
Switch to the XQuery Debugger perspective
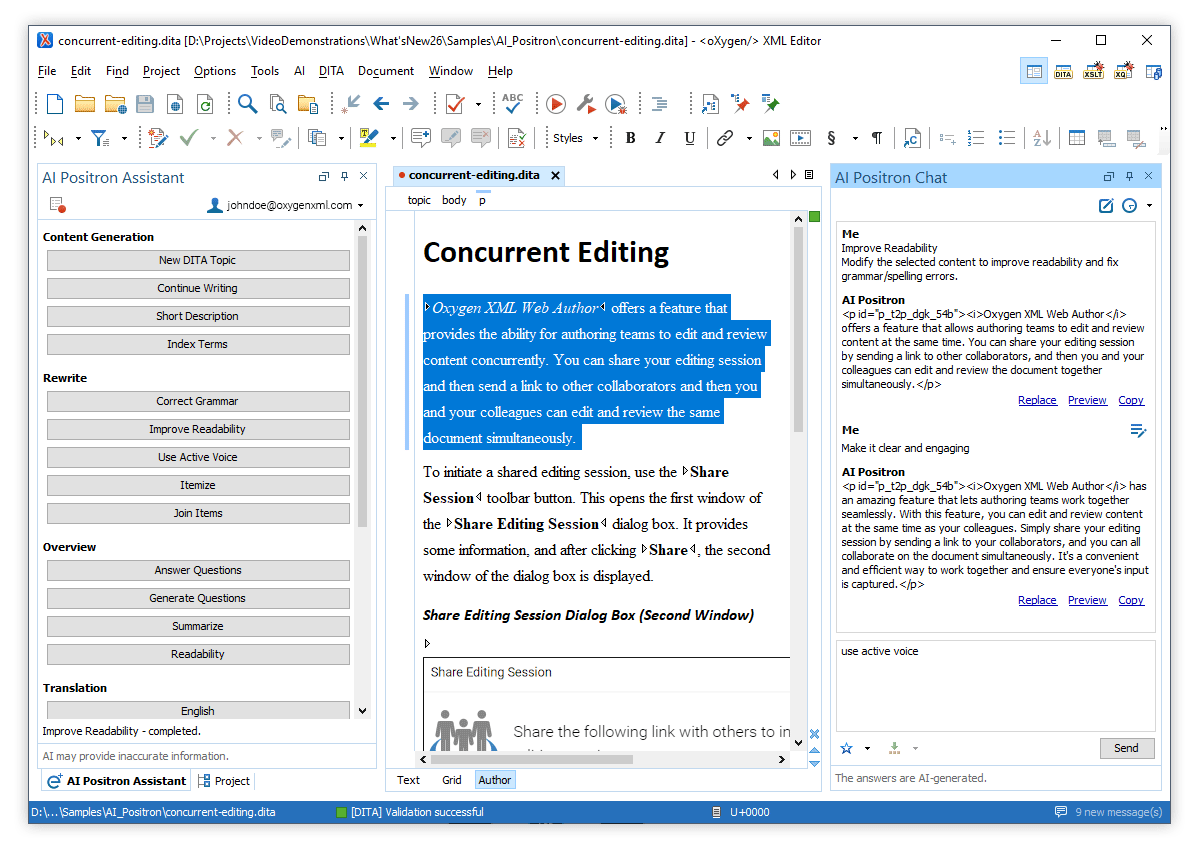click(1123, 71)
